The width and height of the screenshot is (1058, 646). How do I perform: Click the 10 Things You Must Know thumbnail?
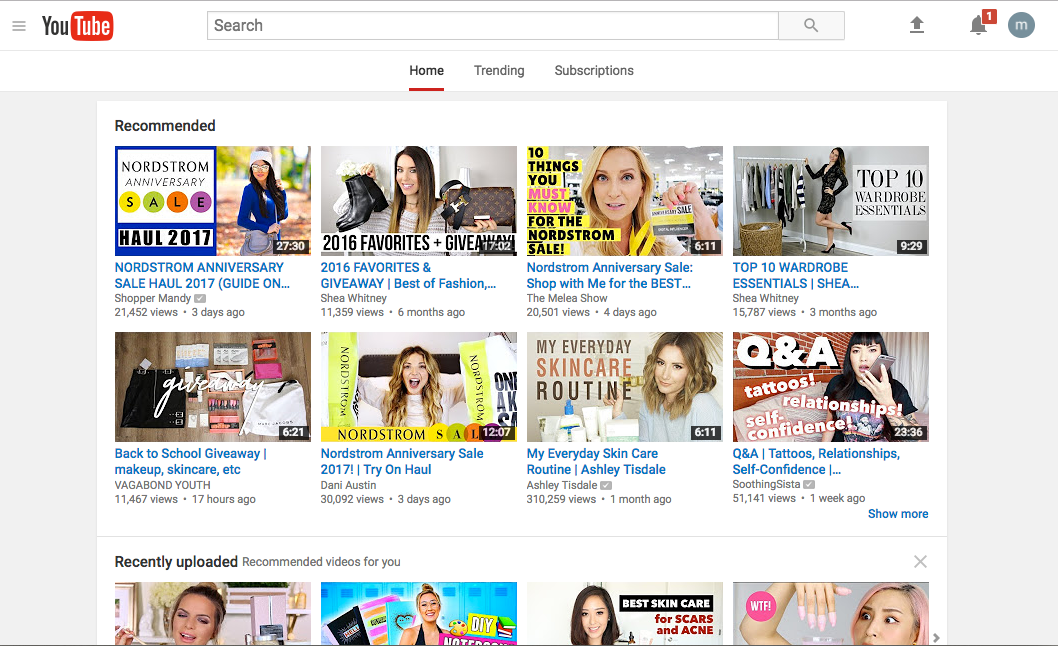click(x=625, y=200)
